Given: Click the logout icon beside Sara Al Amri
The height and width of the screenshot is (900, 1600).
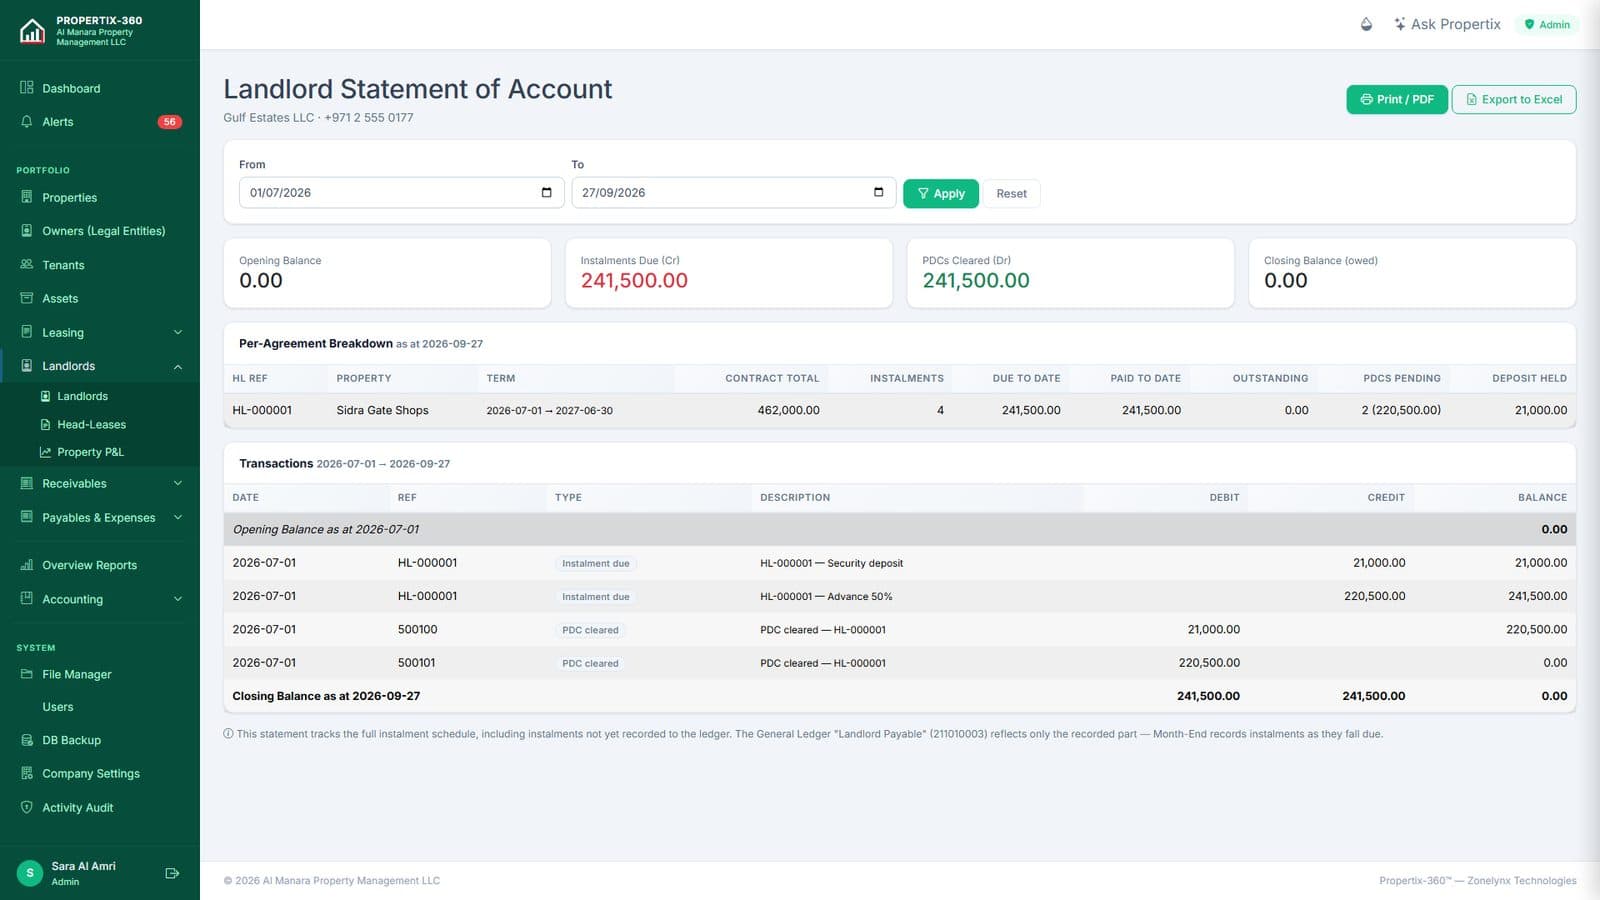Looking at the screenshot, I should click(x=172, y=873).
